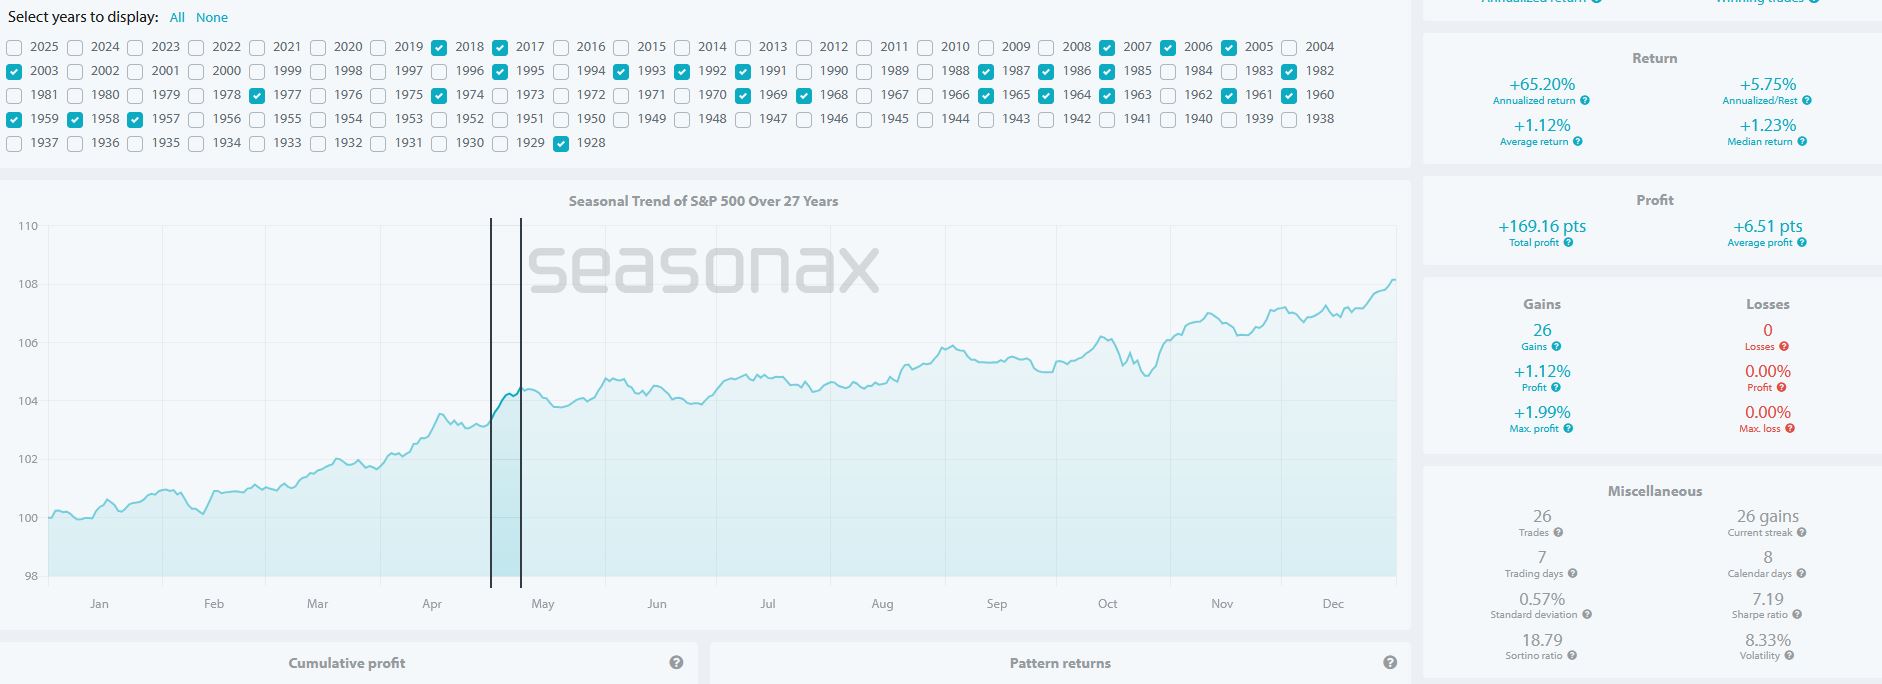Uncheck the 2007 year checkbox
The width and height of the screenshot is (1882, 684).
click(x=1107, y=47)
